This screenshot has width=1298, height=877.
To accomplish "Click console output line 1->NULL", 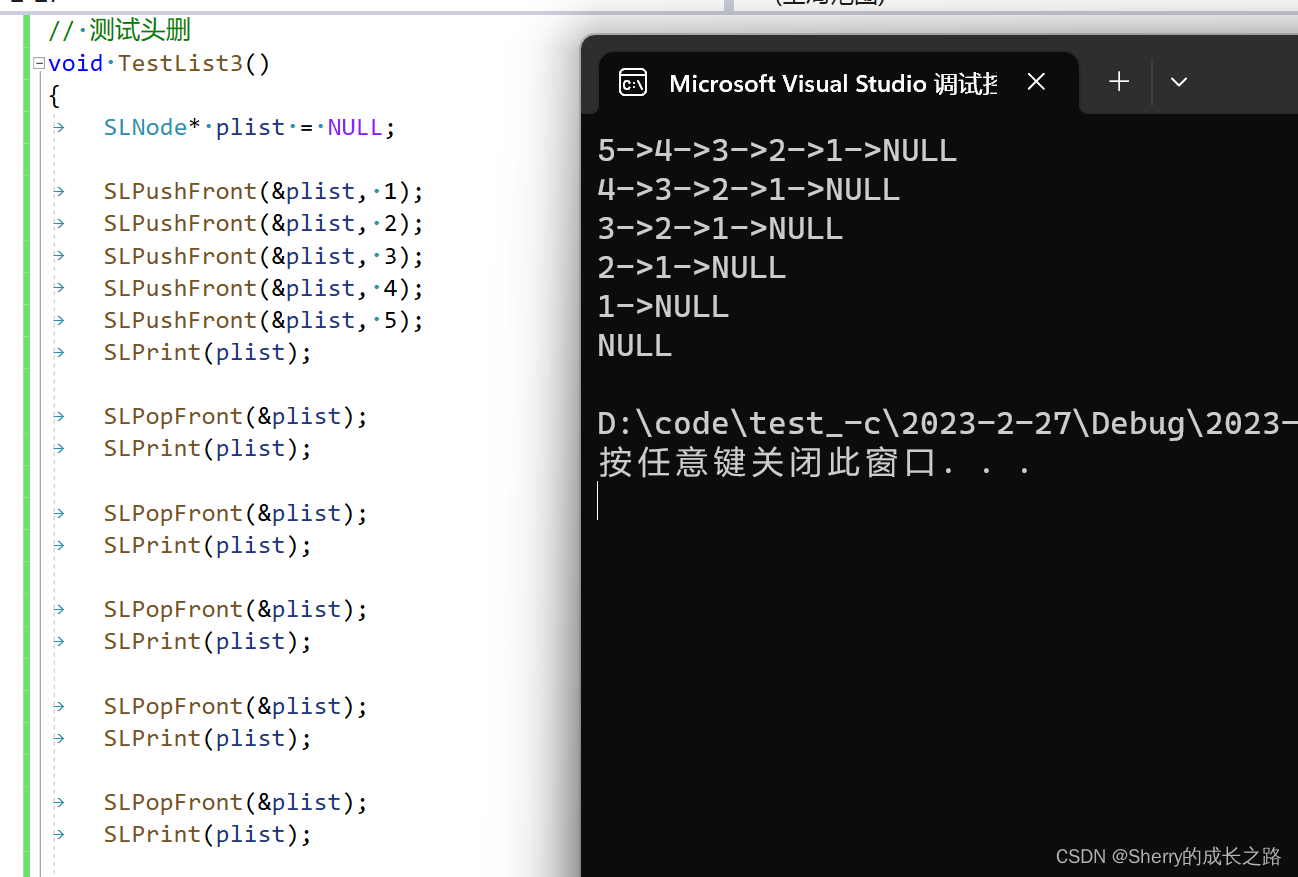I will click(x=663, y=307).
